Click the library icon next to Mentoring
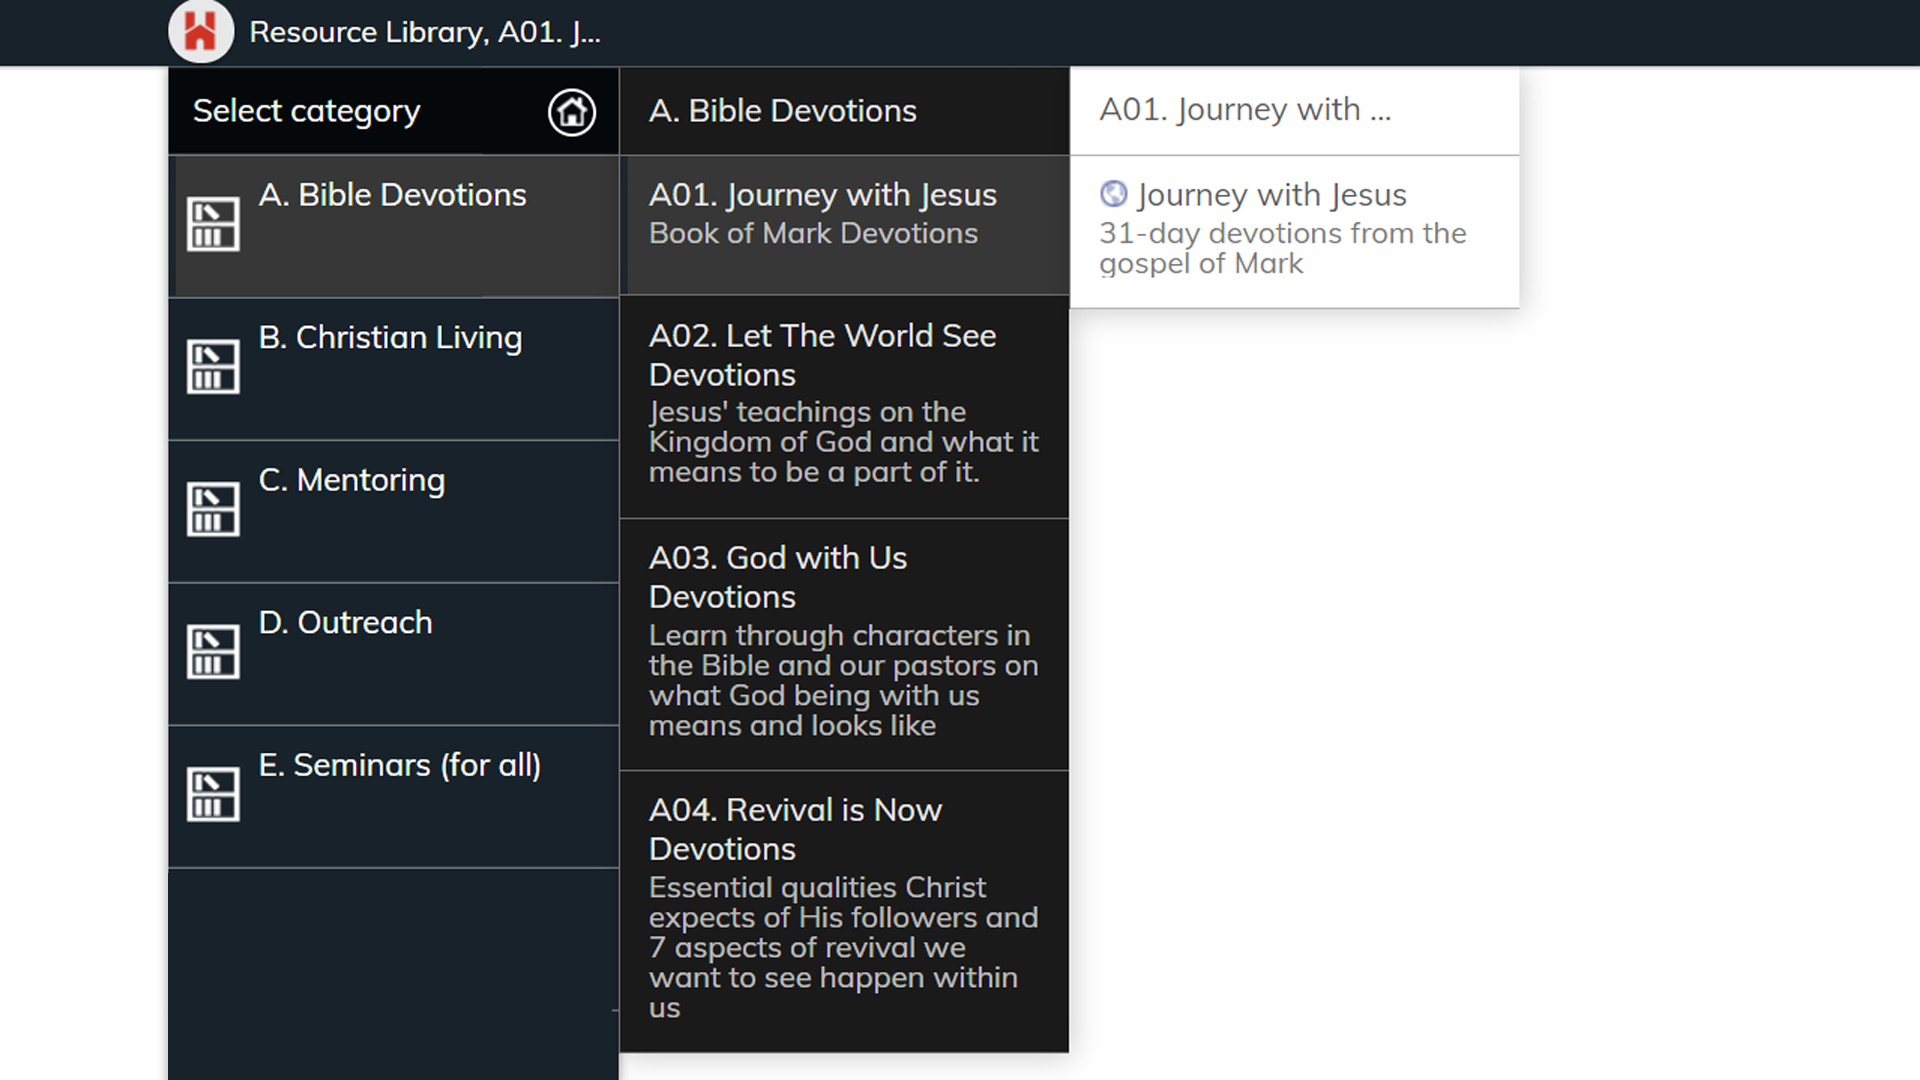 (x=213, y=509)
